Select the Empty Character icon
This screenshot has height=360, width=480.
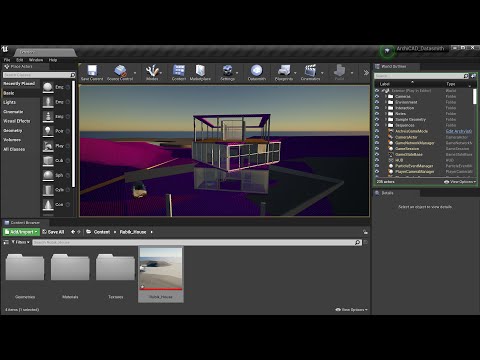(x=48, y=102)
